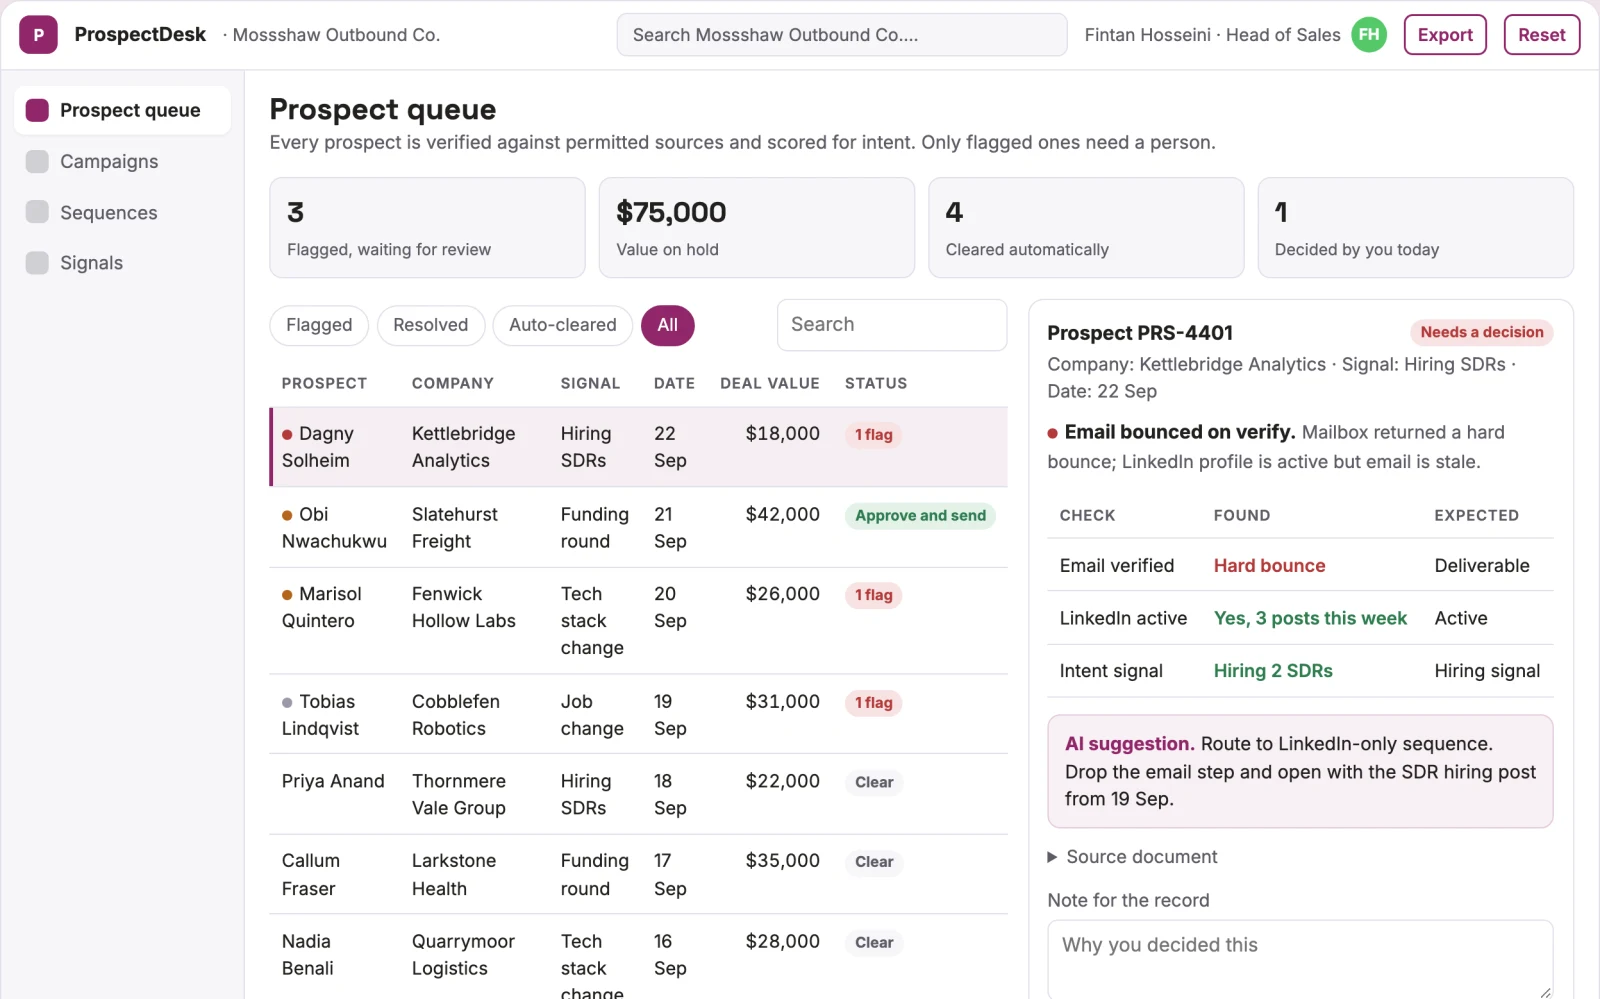
Task: Click the Needs a decision badge
Action: click(x=1481, y=332)
